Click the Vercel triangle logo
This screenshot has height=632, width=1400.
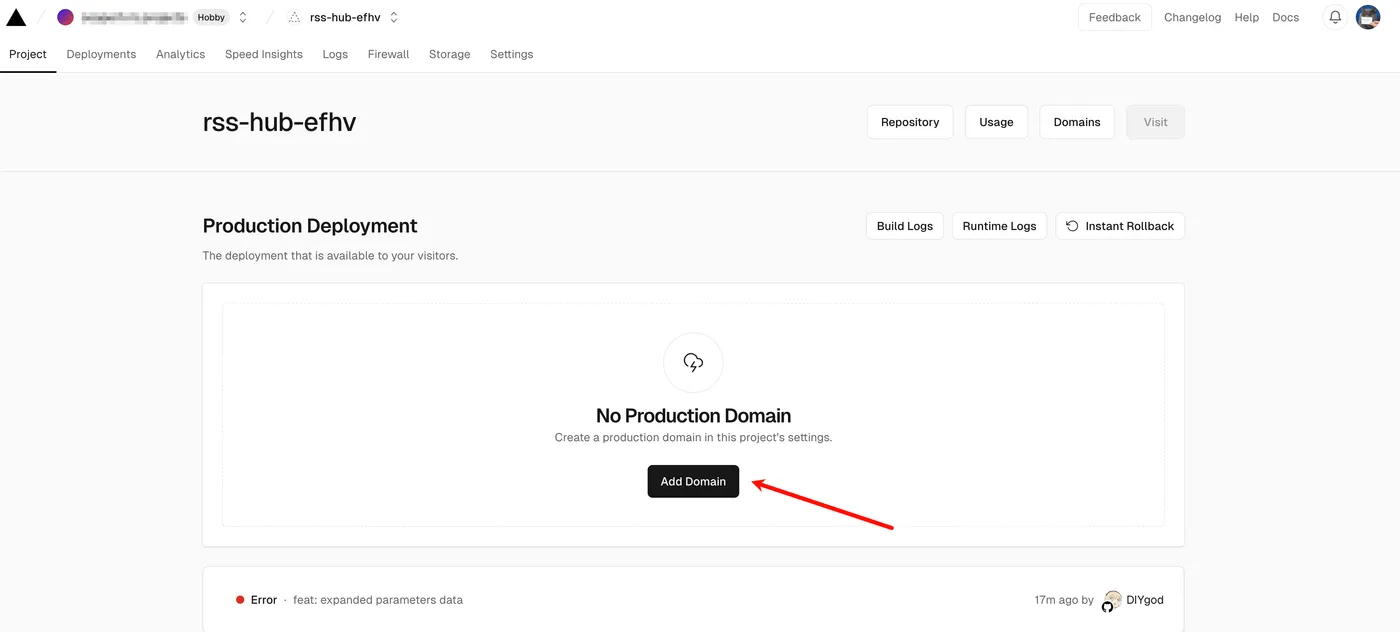[x=16, y=17]
